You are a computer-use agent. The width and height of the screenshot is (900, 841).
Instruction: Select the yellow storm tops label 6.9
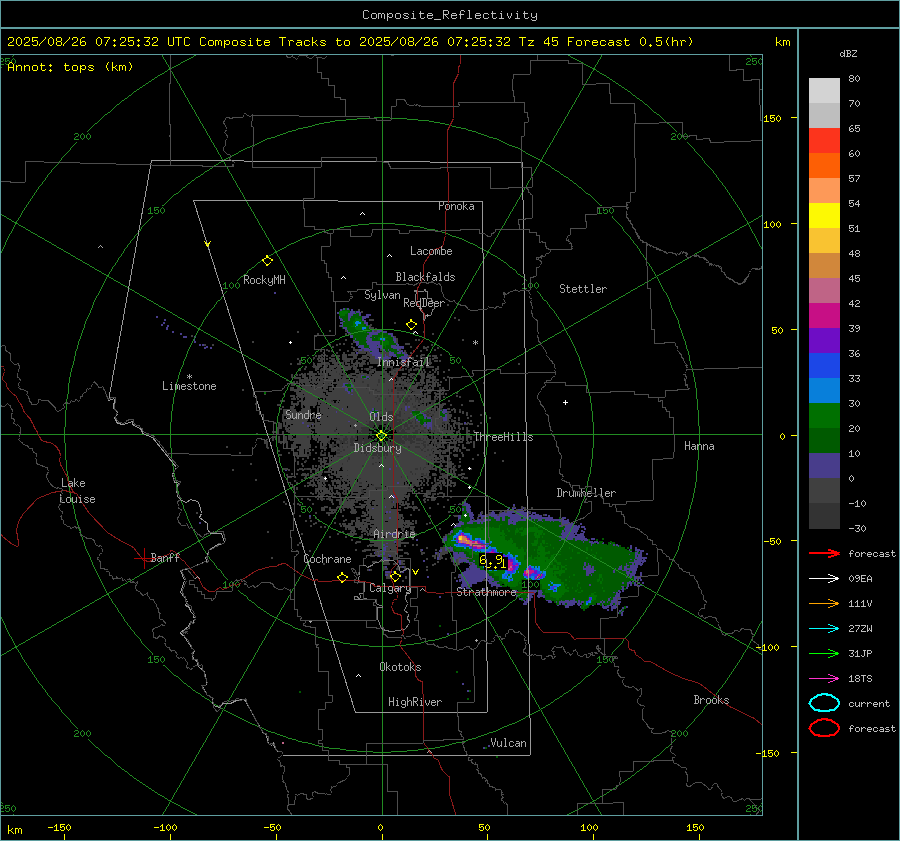click(x=492, y=561)
